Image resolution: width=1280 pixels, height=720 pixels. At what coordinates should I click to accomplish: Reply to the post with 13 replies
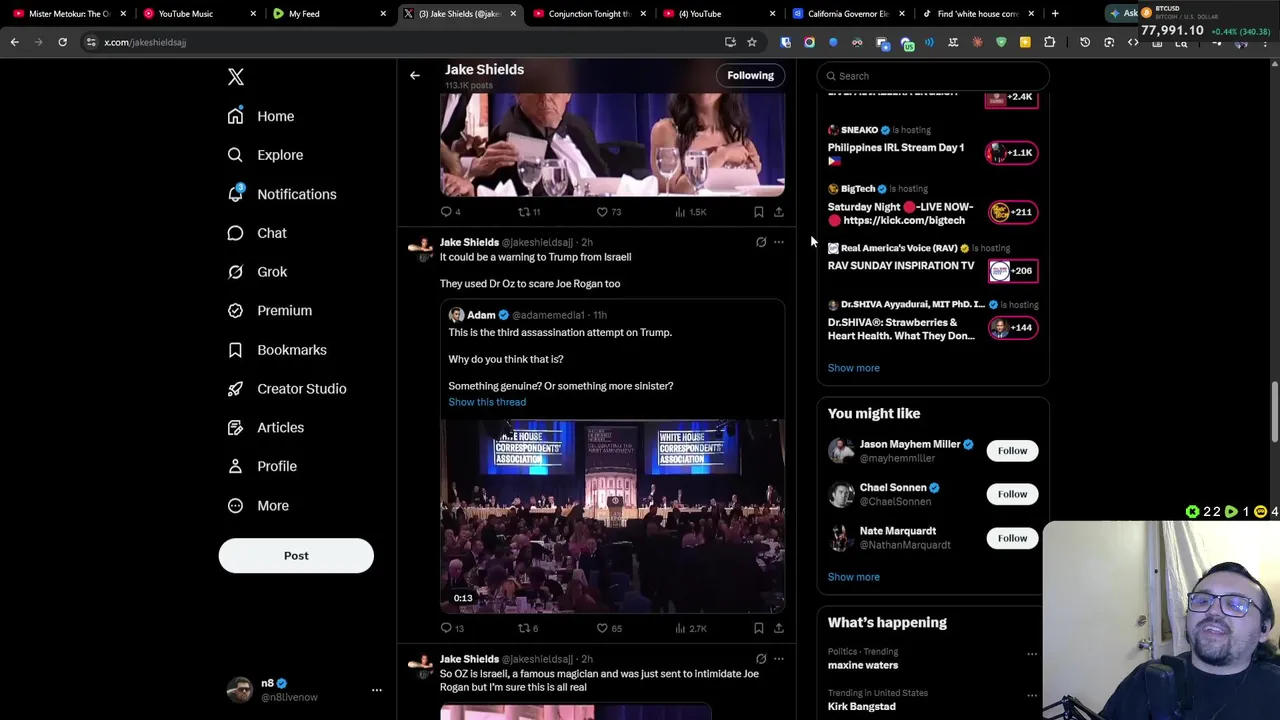click(452, 628)
